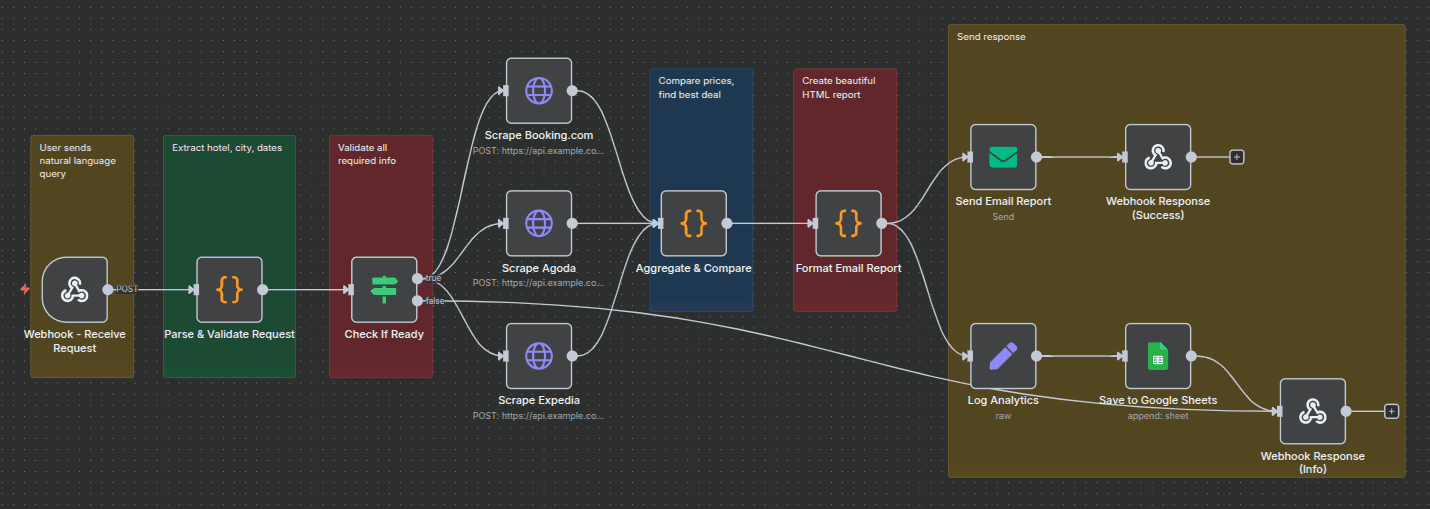
Task: Select the Webhook Response (Info) node icon
Action: (x=1312, y=411)
